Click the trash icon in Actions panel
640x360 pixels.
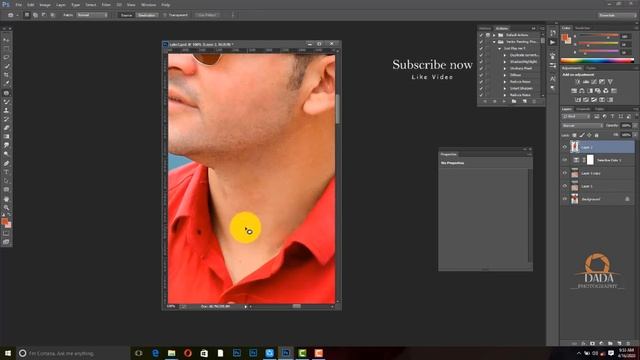pos(534,101)
